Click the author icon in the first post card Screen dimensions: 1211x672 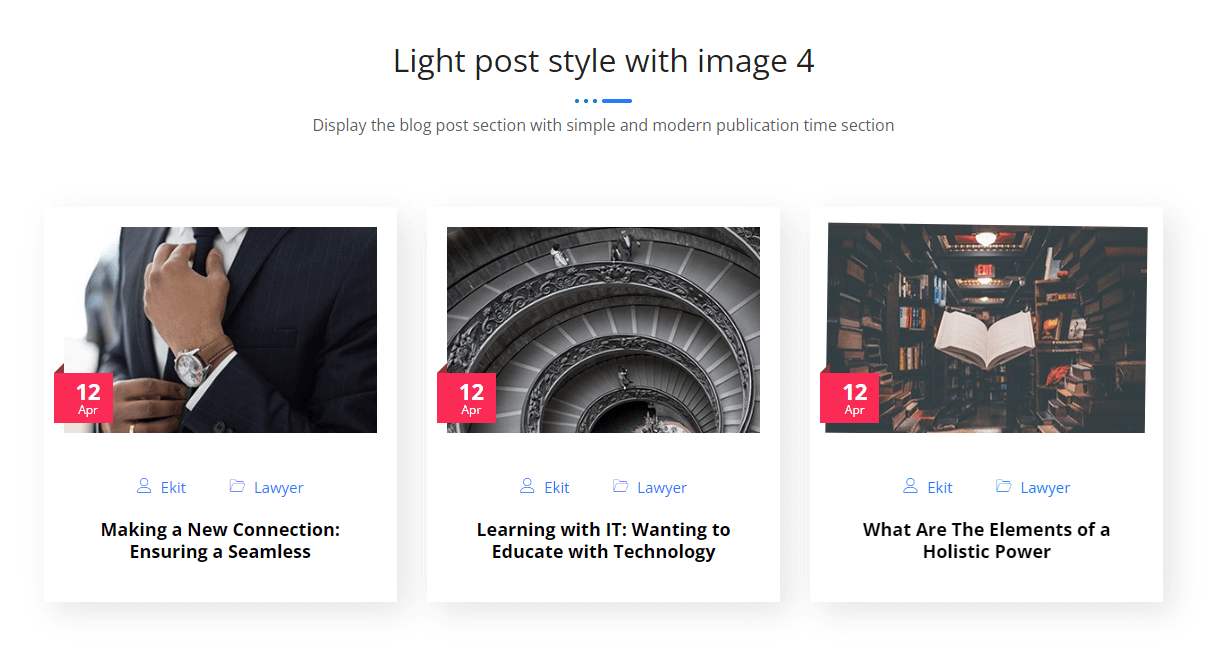point(144,486)
